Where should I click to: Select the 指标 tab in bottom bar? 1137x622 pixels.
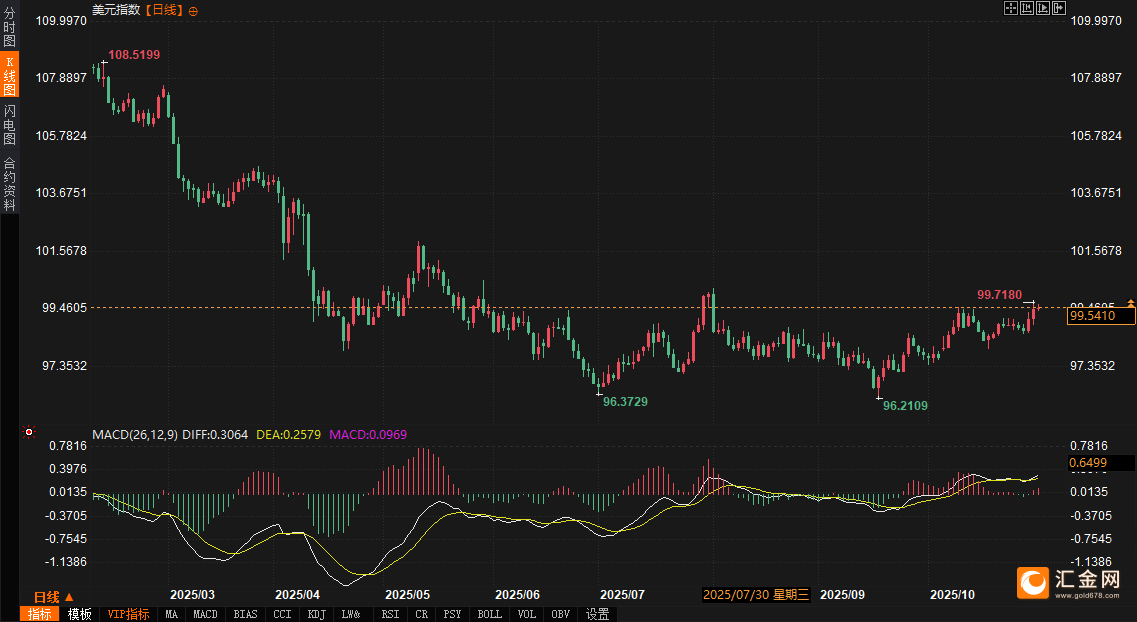[40, 614]
